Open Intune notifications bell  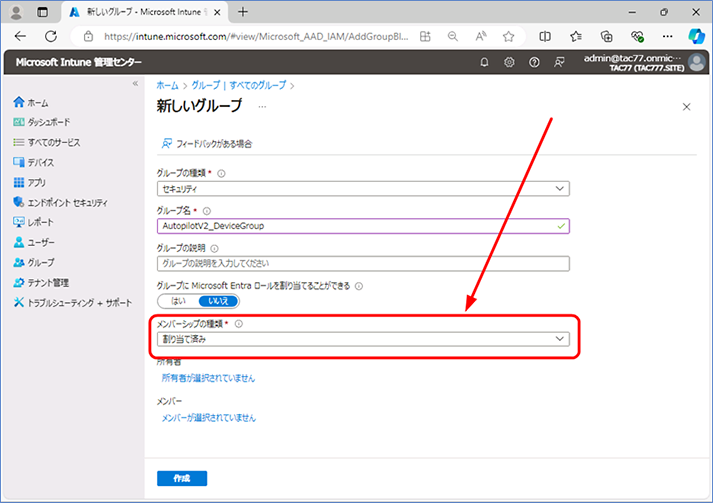click(484, 62)
